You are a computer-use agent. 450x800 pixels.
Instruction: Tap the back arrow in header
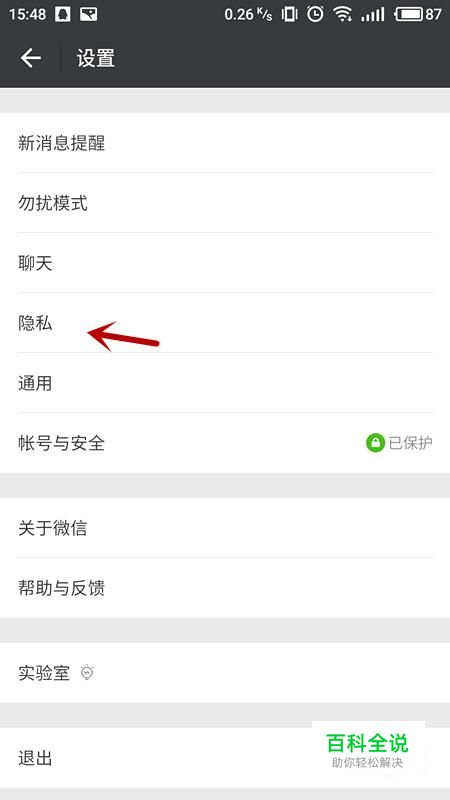[x=31, y=58]
